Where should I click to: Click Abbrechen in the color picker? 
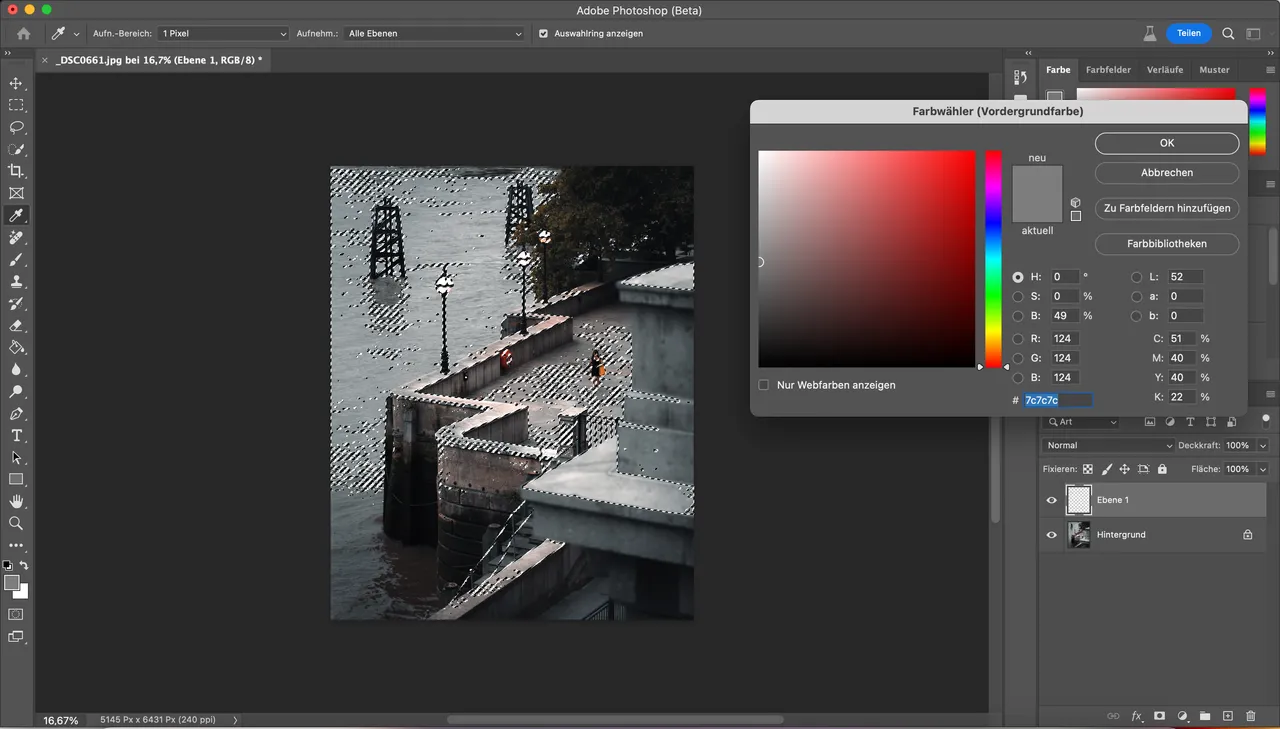point(1167,172)
